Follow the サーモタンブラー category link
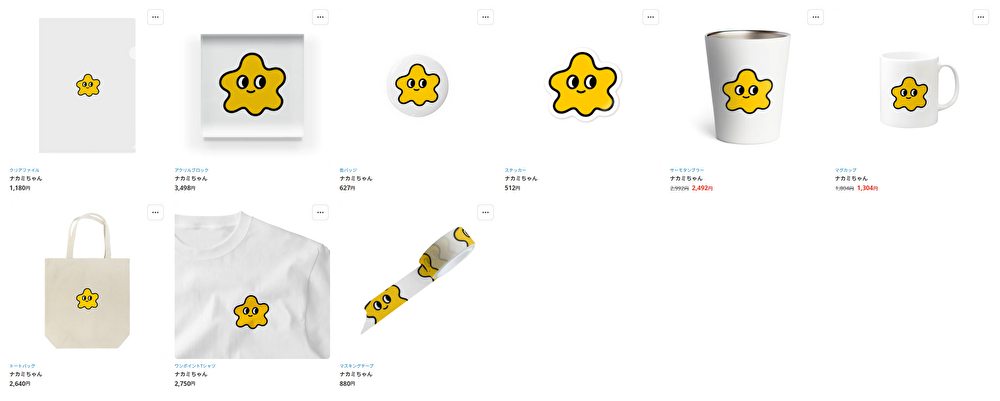Image resolution: width=1000 pixels, height=401 pixels. (687, 170)
